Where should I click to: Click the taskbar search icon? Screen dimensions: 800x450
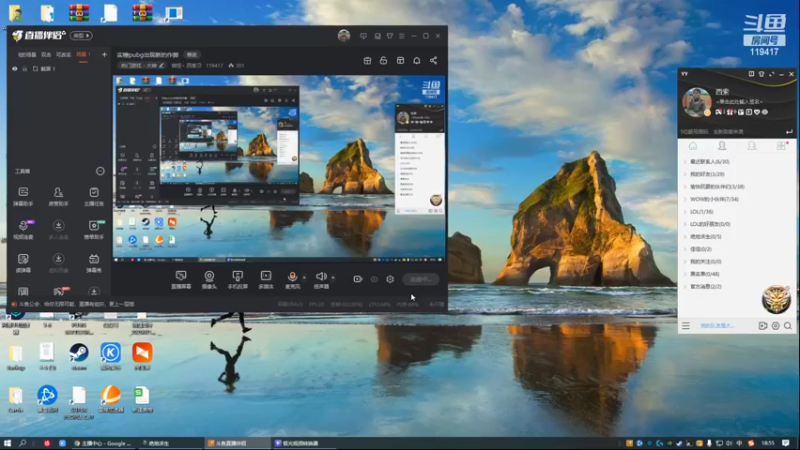(x=22, y=443)
